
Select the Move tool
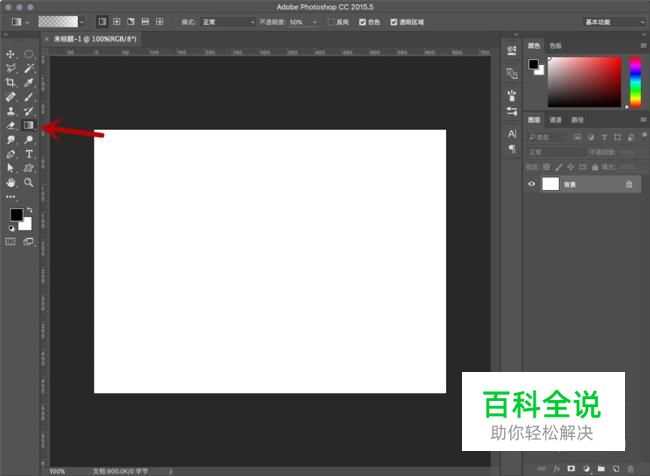pyautogui.click(x=11, y=54)
